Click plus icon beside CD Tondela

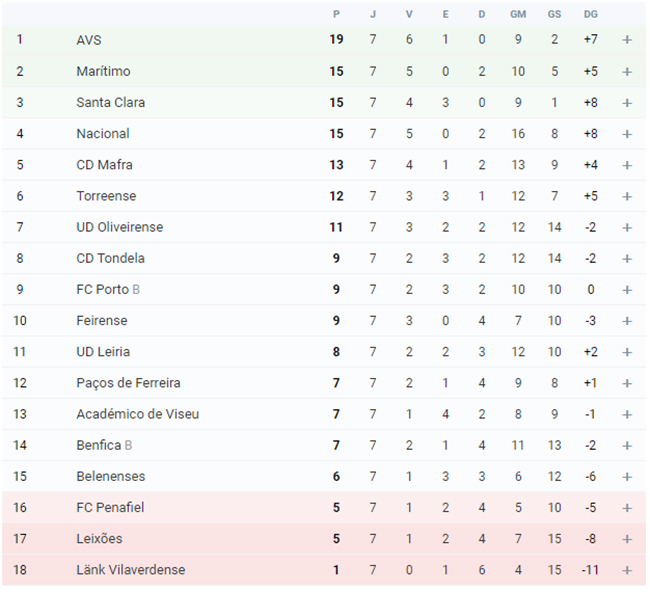click(627, 259)
